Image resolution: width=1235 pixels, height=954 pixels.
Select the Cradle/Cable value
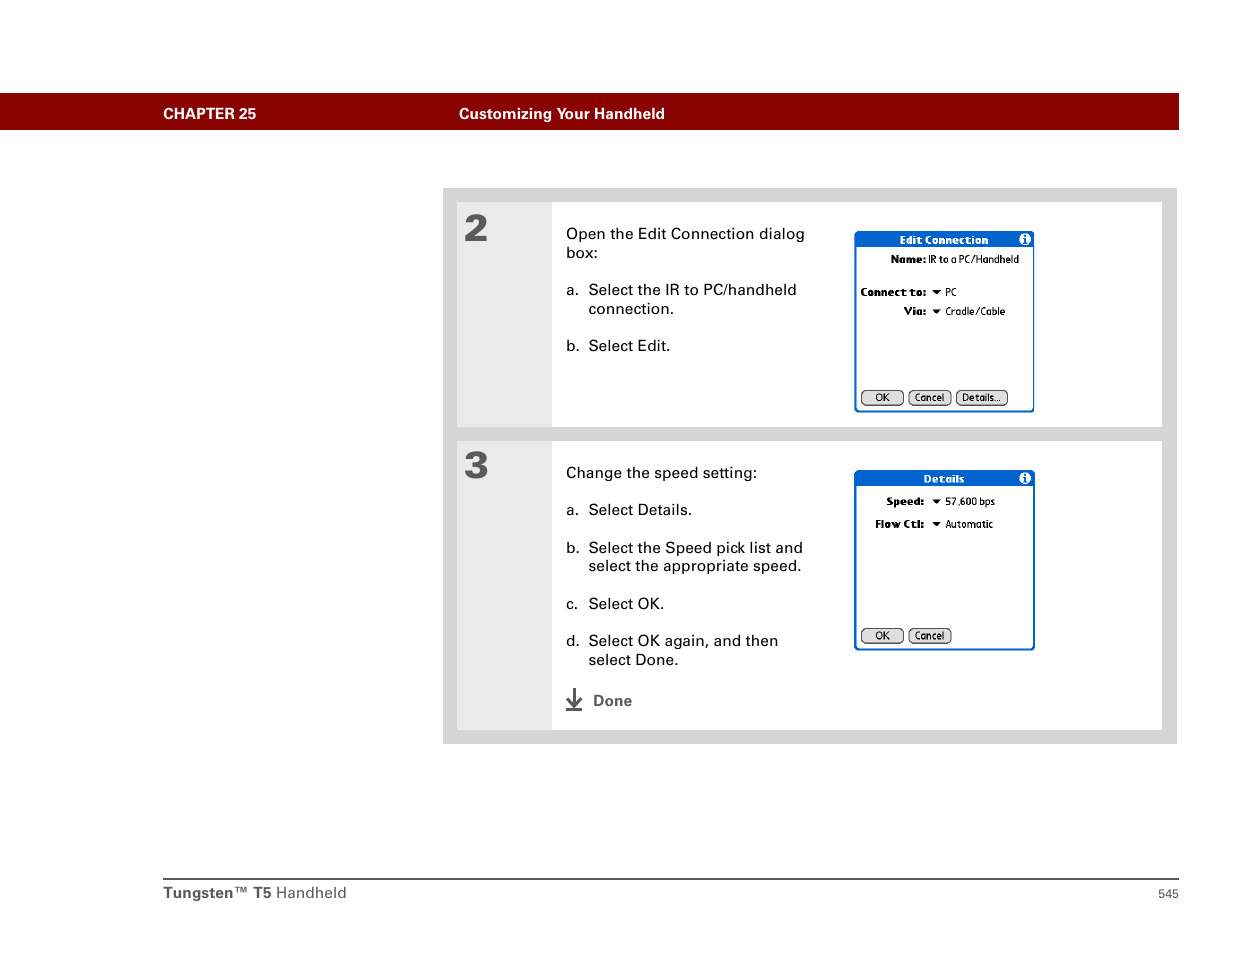[x=975, y=312]
